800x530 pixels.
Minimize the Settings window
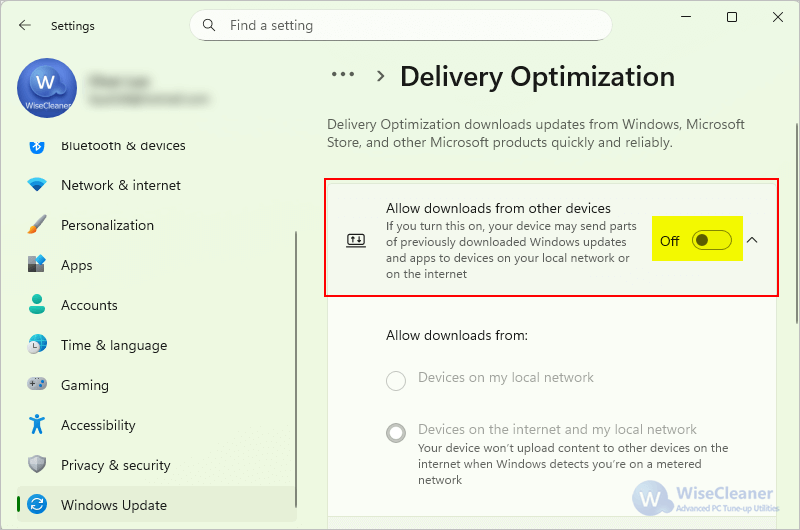coord(686,17)
